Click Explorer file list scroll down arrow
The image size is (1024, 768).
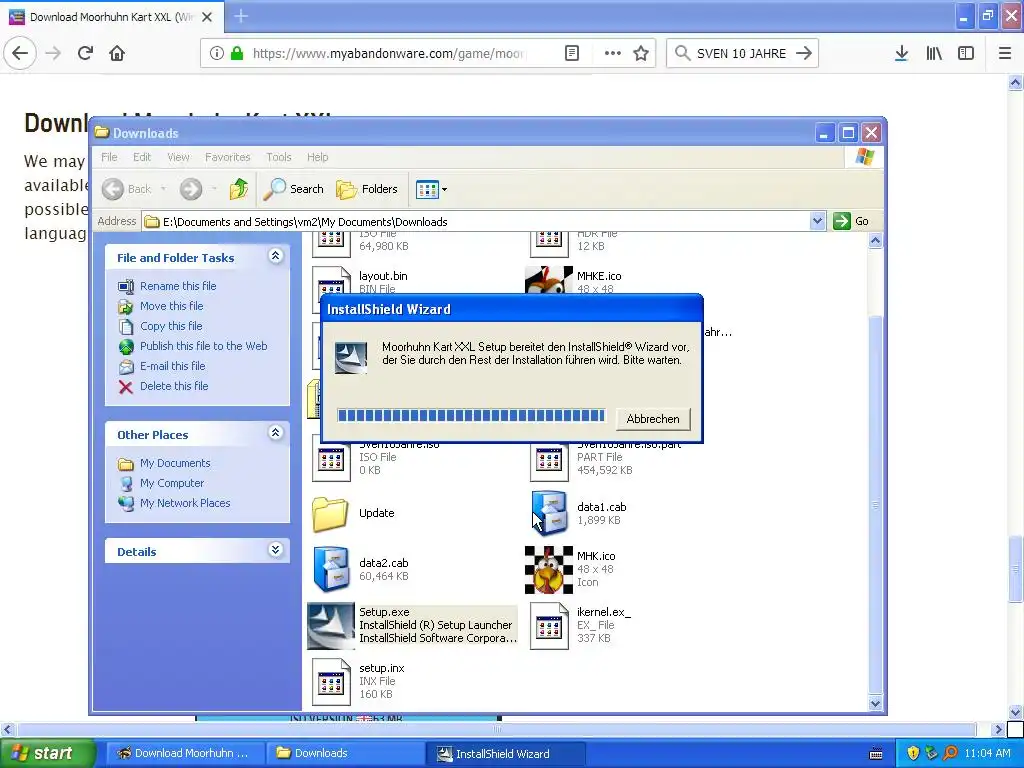875,703
